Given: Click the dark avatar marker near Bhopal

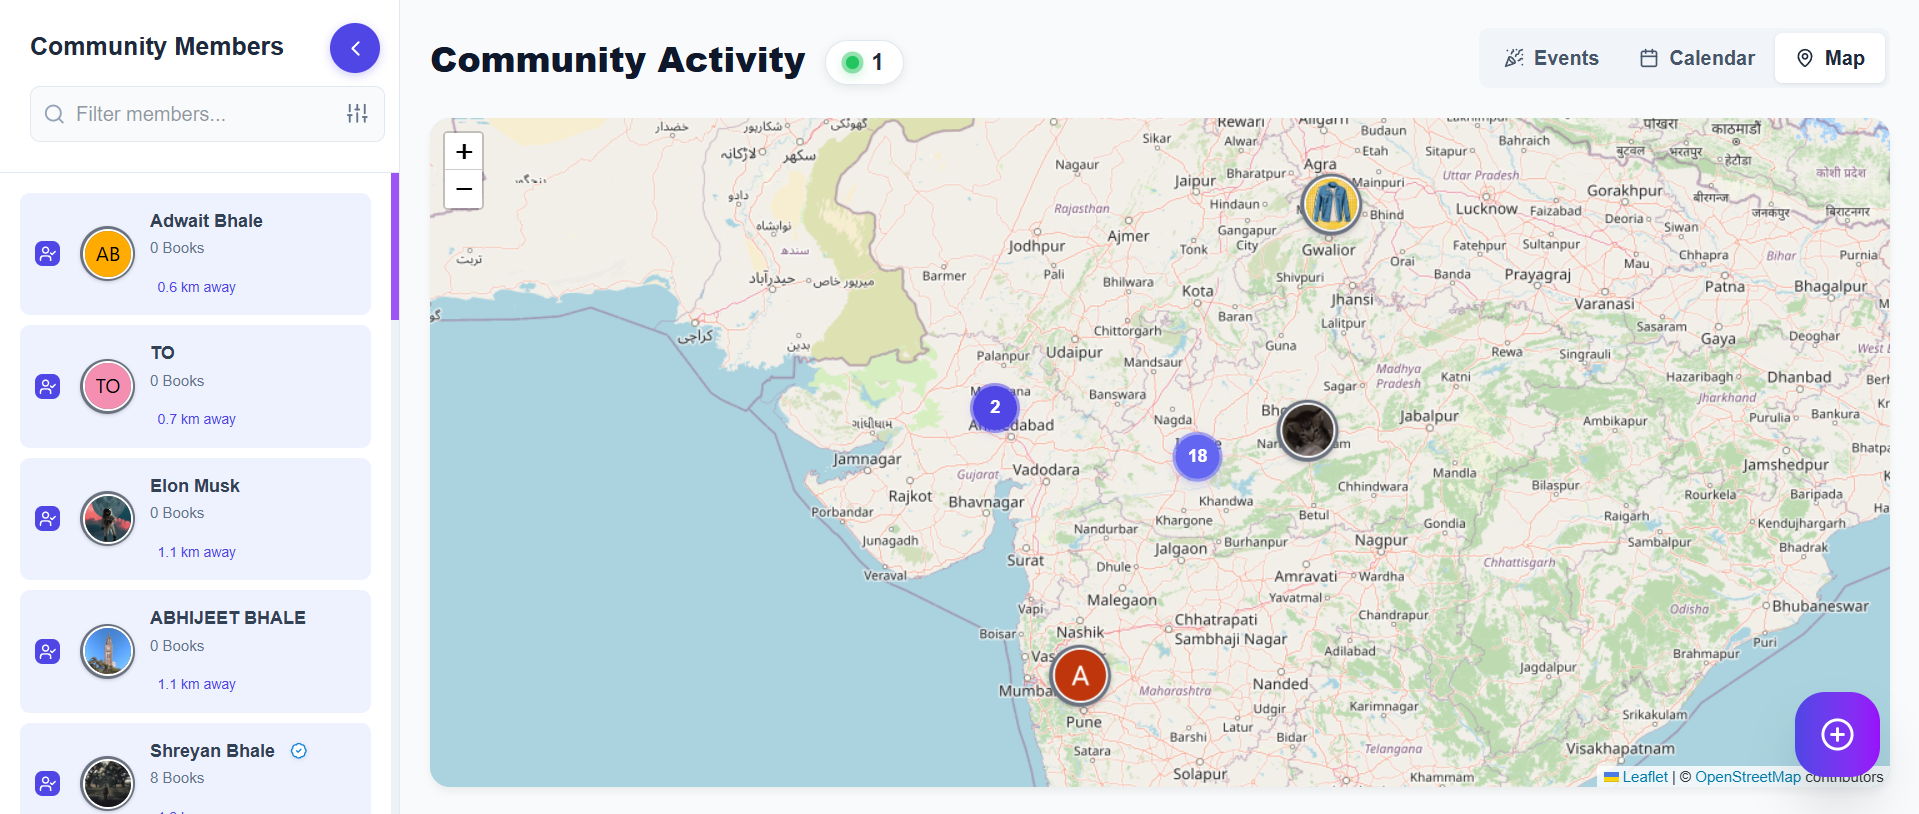Looking at the screenshot, I should coord(1307,430).
